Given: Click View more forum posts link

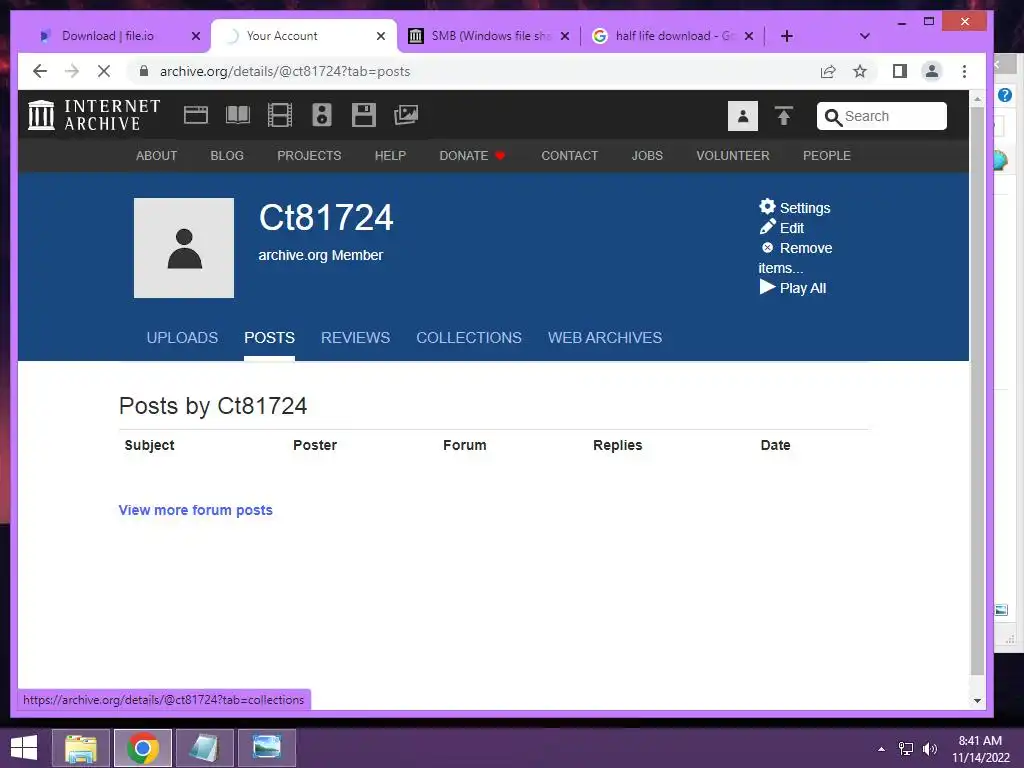Looking at the screenshot, I should [x=195, y=510].
